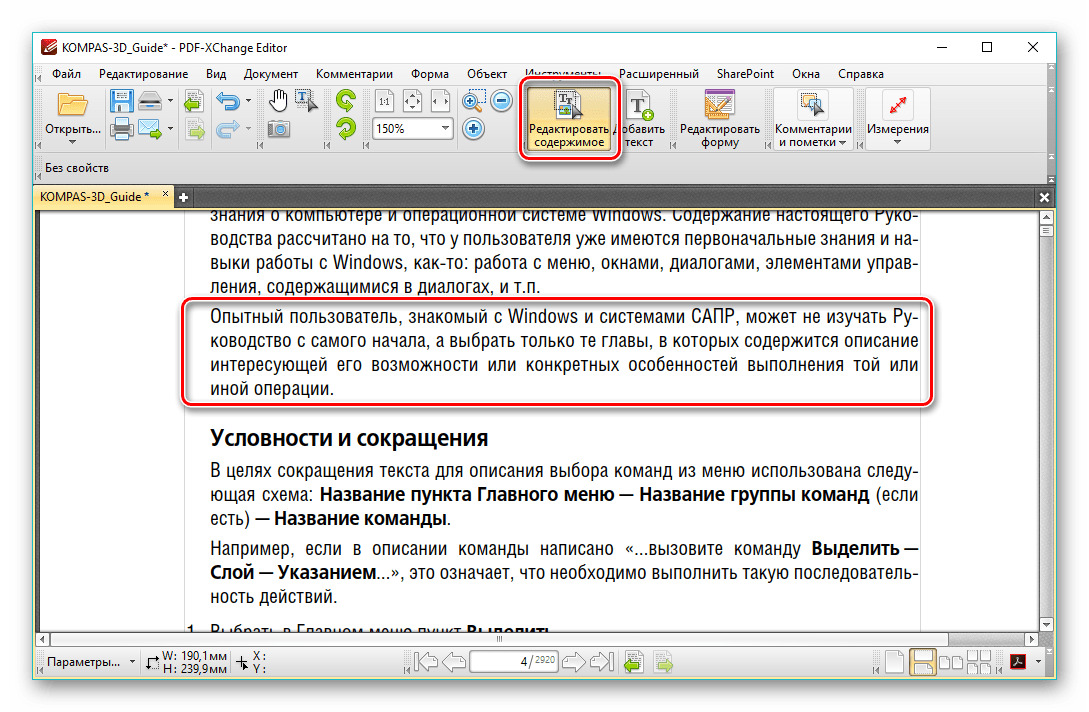Click the Actual Size 1:1 icon

point(384,101)
